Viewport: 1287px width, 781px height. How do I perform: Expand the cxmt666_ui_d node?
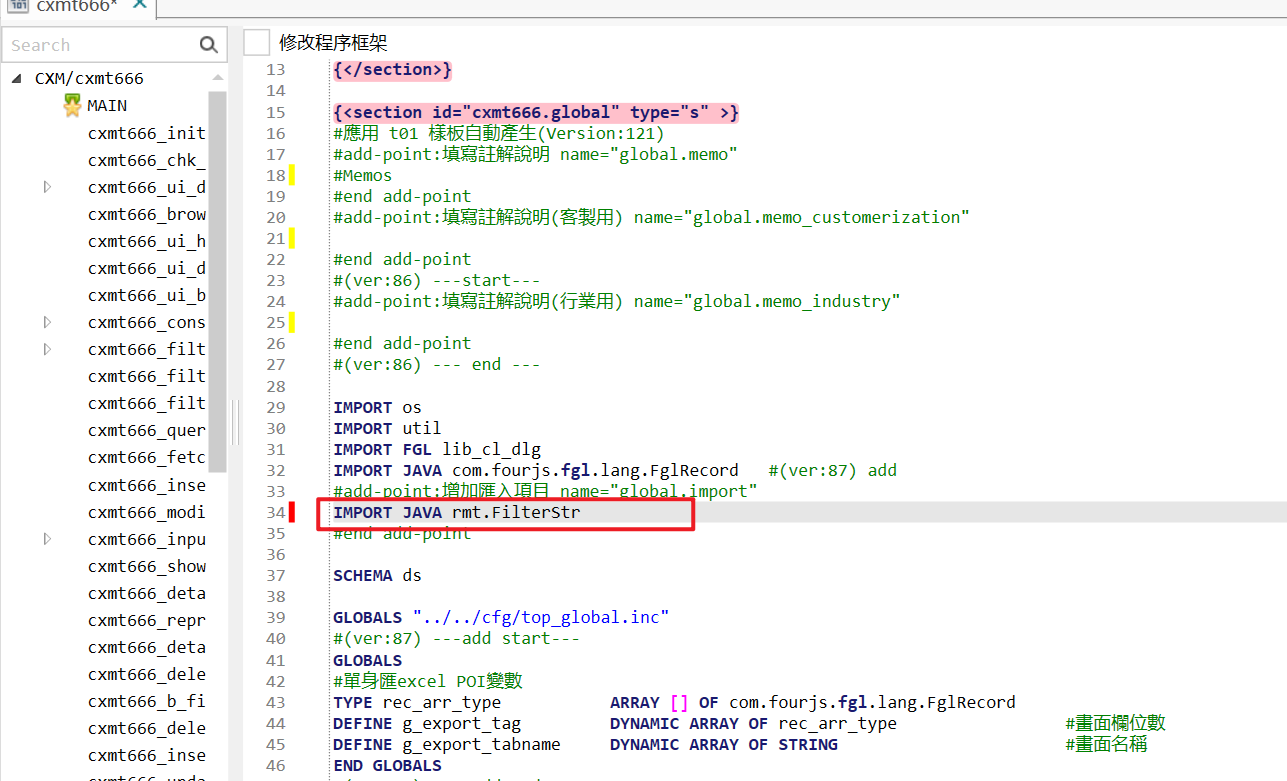[x=45, y=186]
